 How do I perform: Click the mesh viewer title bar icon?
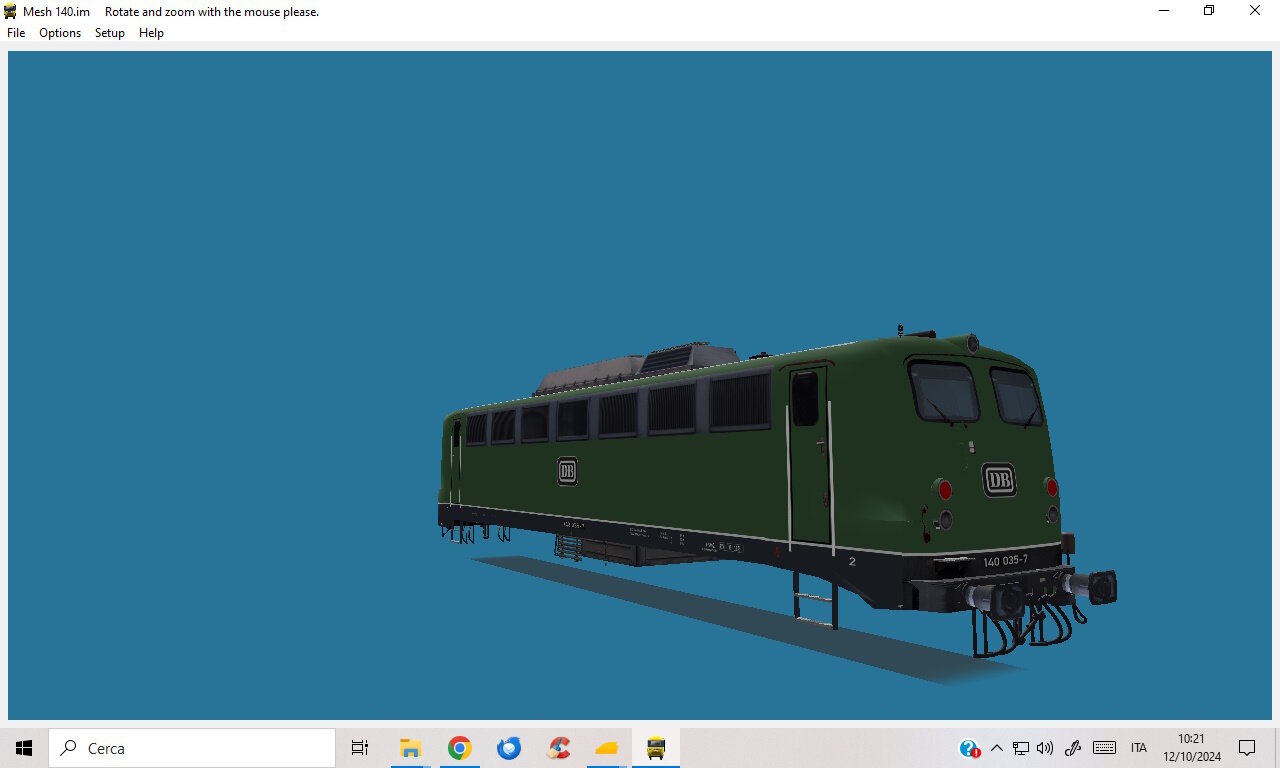click(x=11, y=11)
